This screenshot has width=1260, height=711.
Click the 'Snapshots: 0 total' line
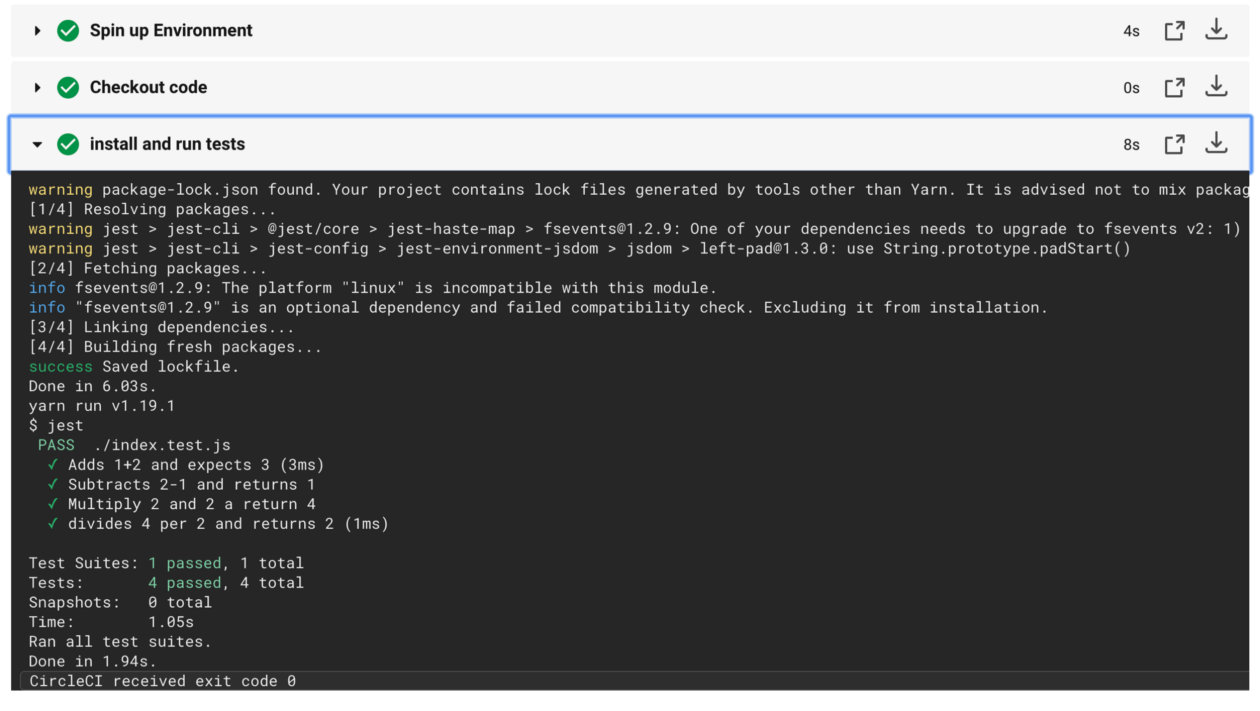(120, 602)
